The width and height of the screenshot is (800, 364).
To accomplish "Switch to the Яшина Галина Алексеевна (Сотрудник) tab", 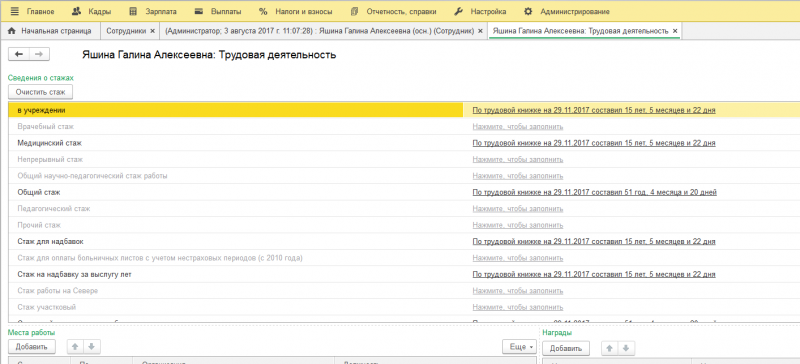I will tap(320, 31).
